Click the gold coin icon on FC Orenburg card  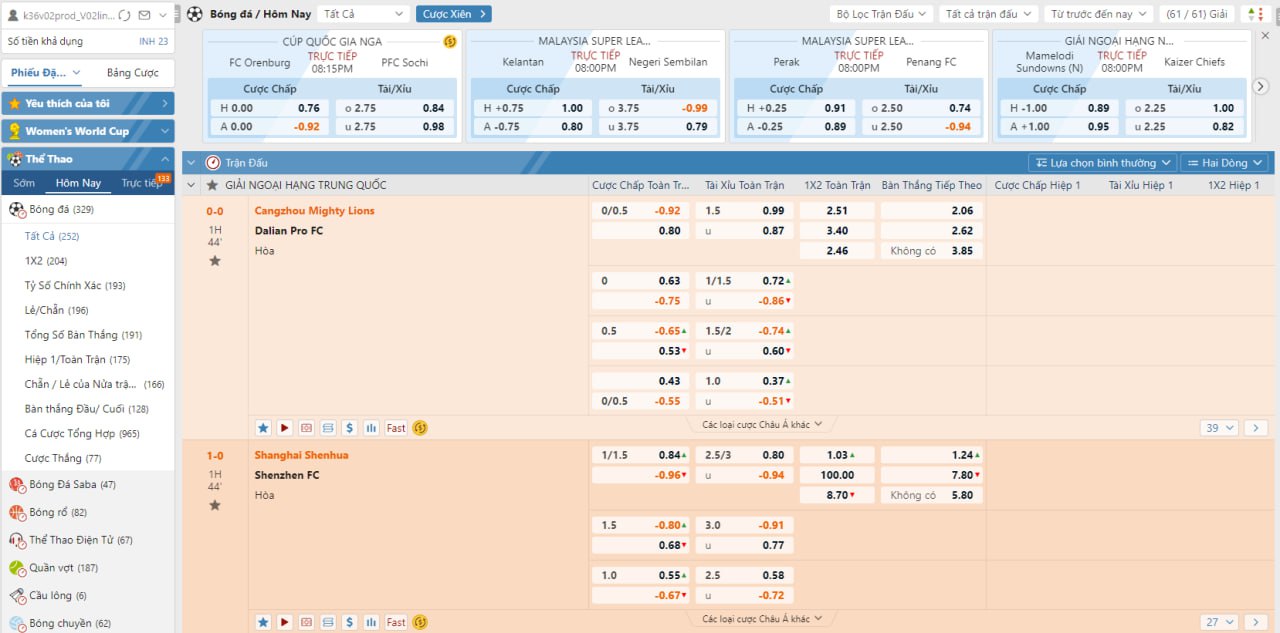click(450, 42)
